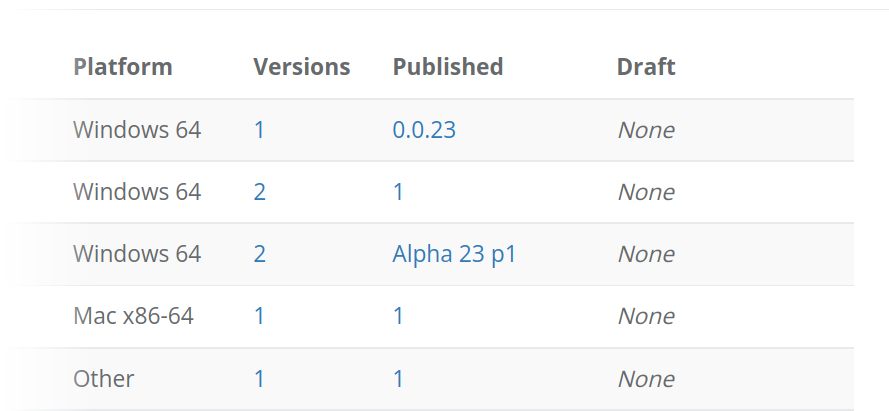
Task: Click draft "None" in Alpha 23 p1 row
Action: [645, 254]
